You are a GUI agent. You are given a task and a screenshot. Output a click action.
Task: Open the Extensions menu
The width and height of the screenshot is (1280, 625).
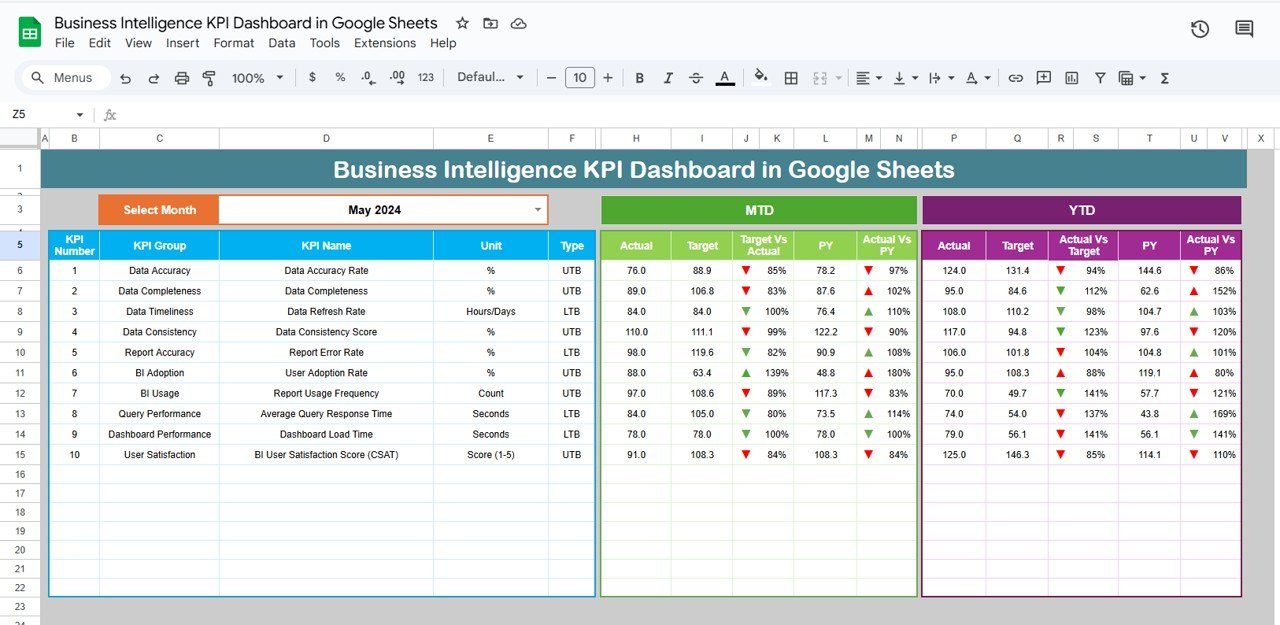385,43
